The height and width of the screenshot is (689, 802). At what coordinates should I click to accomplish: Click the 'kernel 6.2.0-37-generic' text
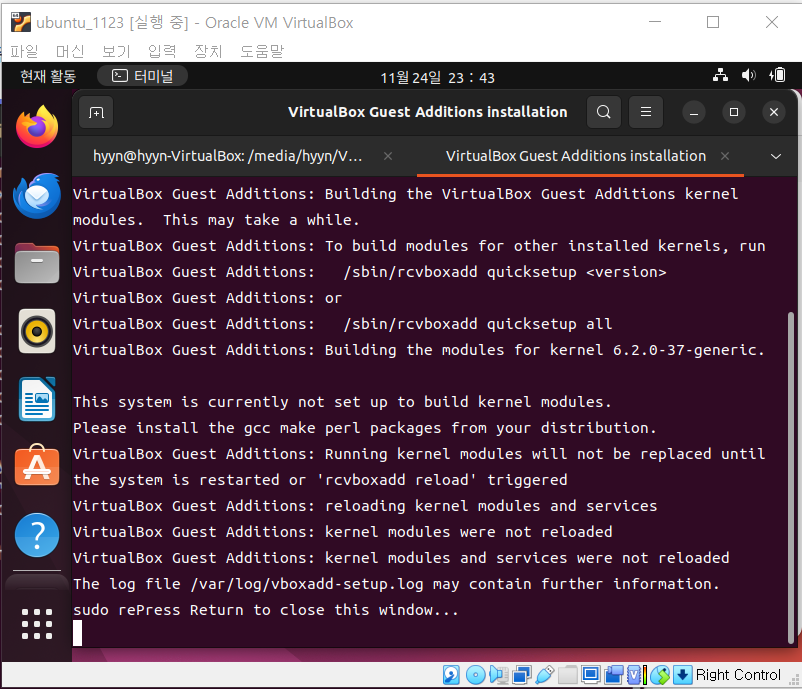[x=657, y=350]
